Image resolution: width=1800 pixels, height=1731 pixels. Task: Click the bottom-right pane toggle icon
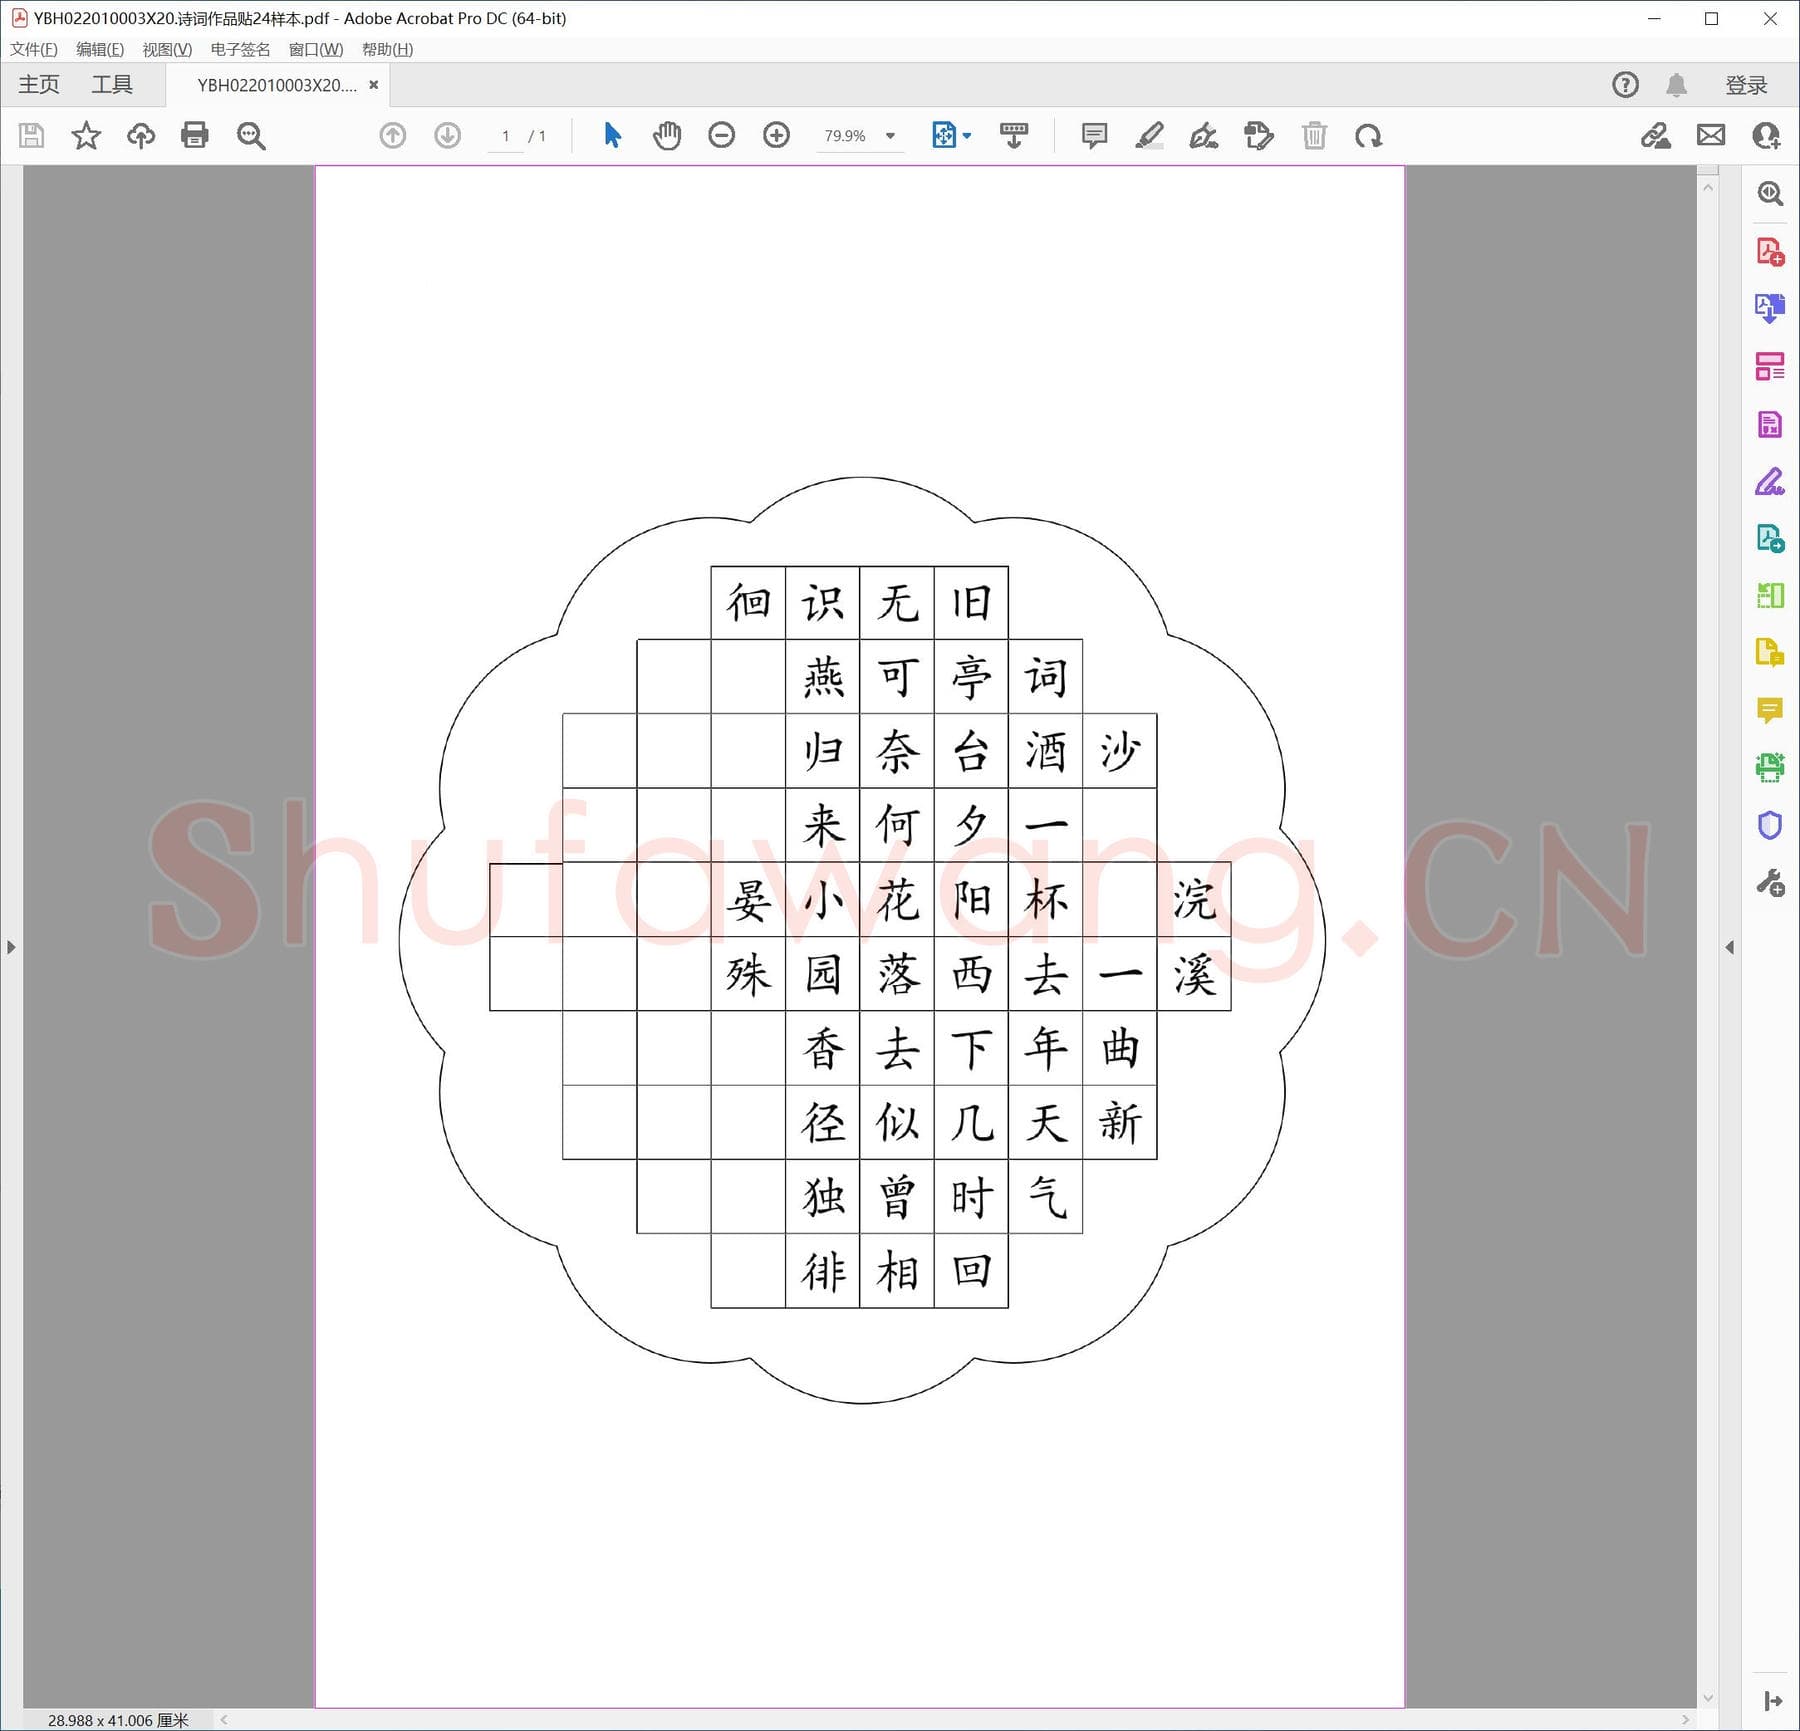(x=1772, y=1700)
